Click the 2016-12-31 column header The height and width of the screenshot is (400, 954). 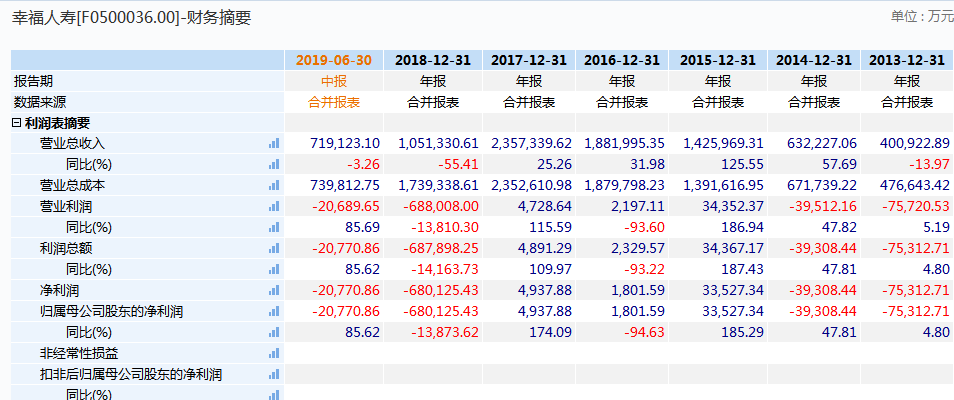[621, 60]
